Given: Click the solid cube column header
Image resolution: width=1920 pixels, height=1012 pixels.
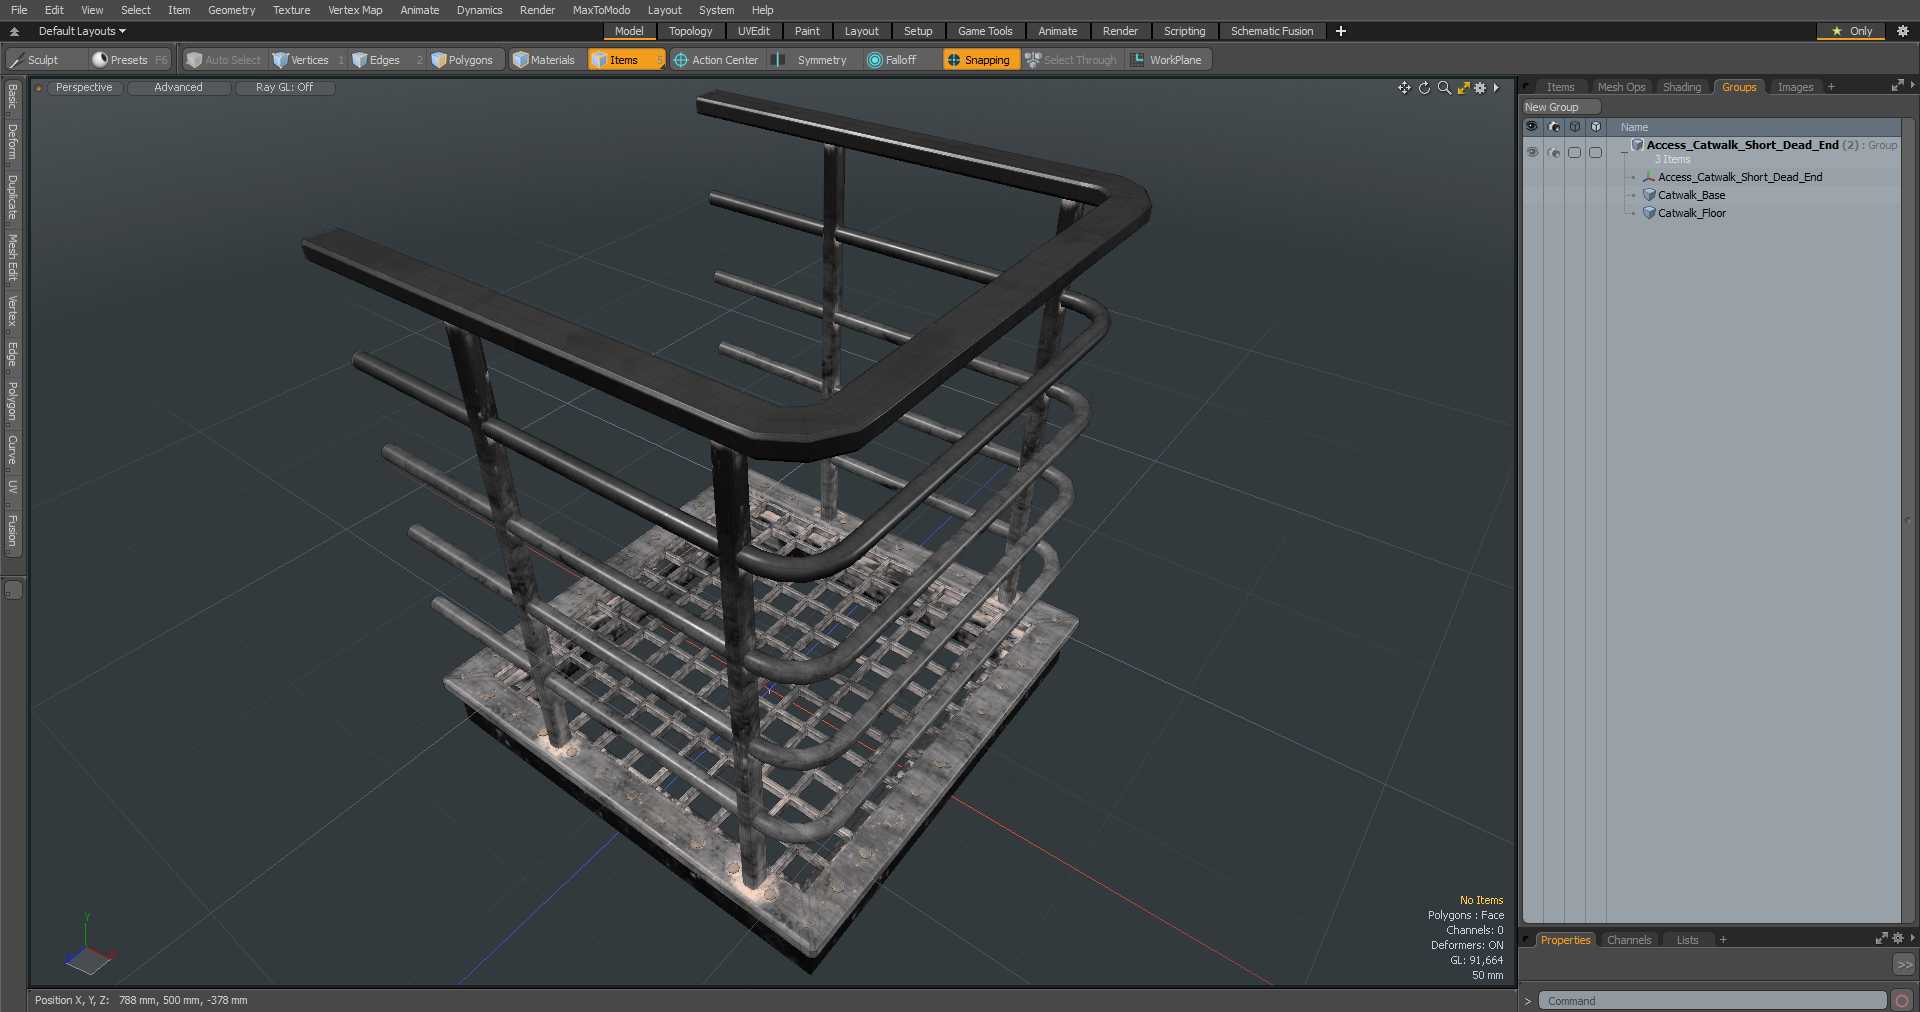Looking at the screenshot, I should (x=1595, y=127).
